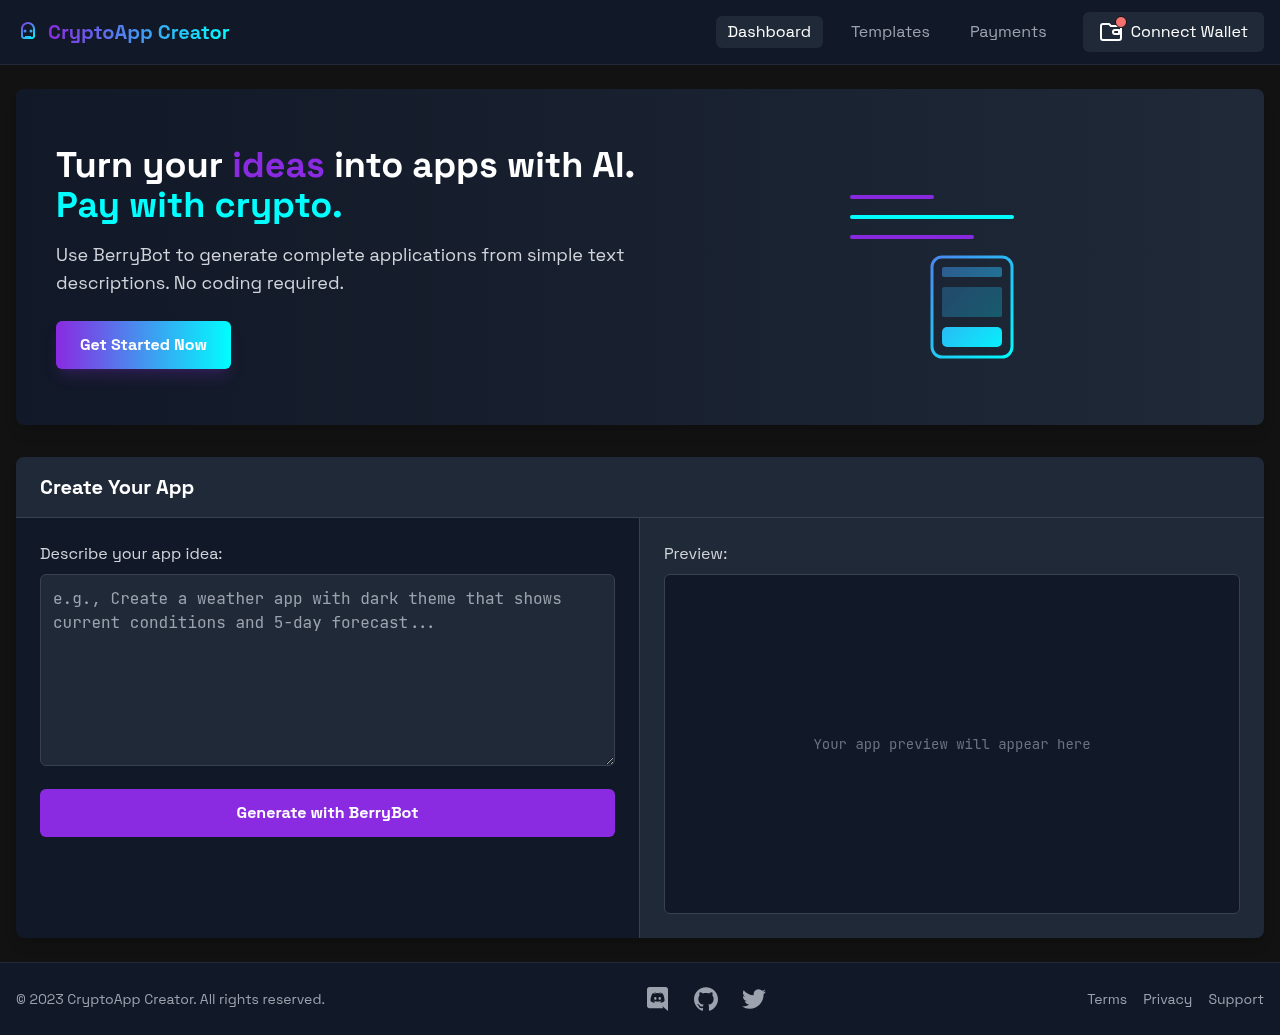Click the textarea resize grip
1280x1035 pixels.
pyautogui.click(x=610, y=759)
